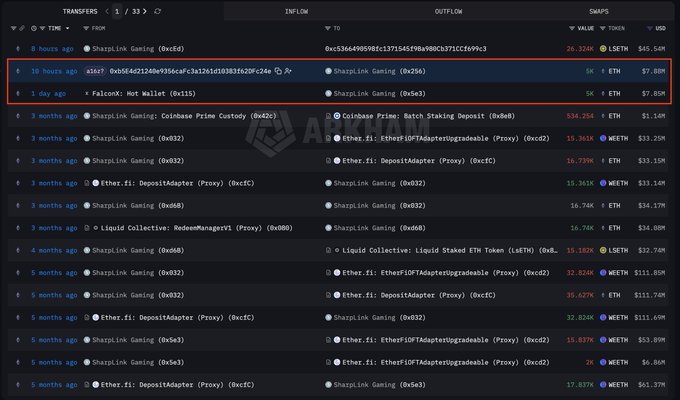
Task: Add contact icon next to 0xb5E4d21240e address
Action: coord(288,71)
